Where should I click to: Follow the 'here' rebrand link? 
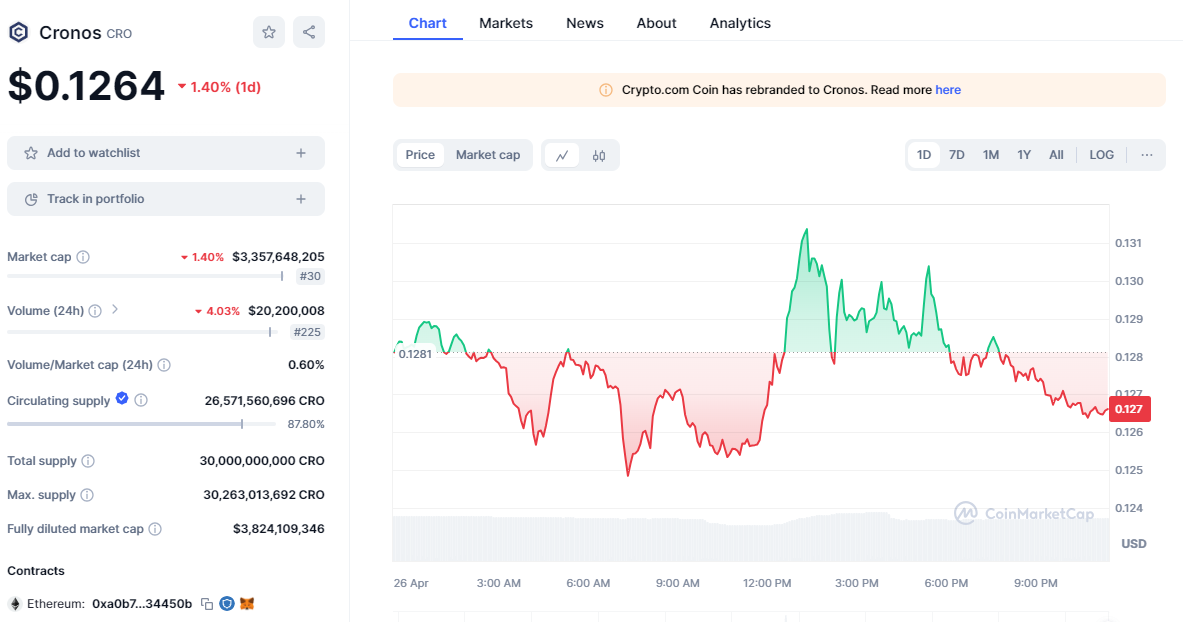[x=948, y=90]
